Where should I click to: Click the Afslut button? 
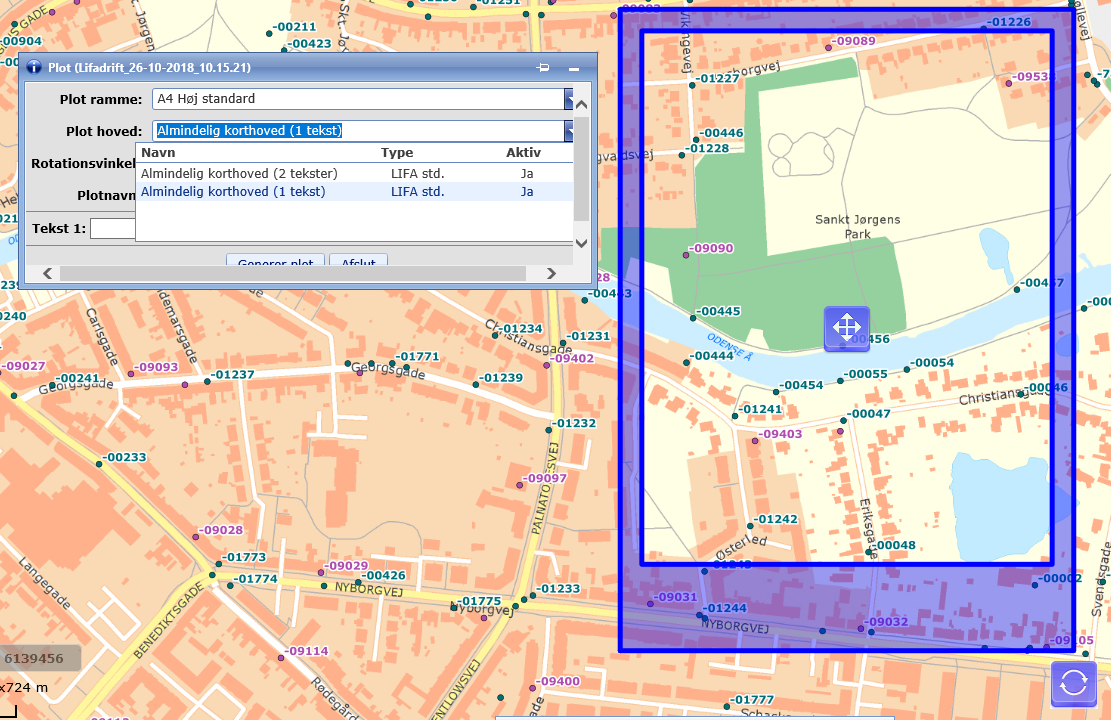tap(359, 261)
